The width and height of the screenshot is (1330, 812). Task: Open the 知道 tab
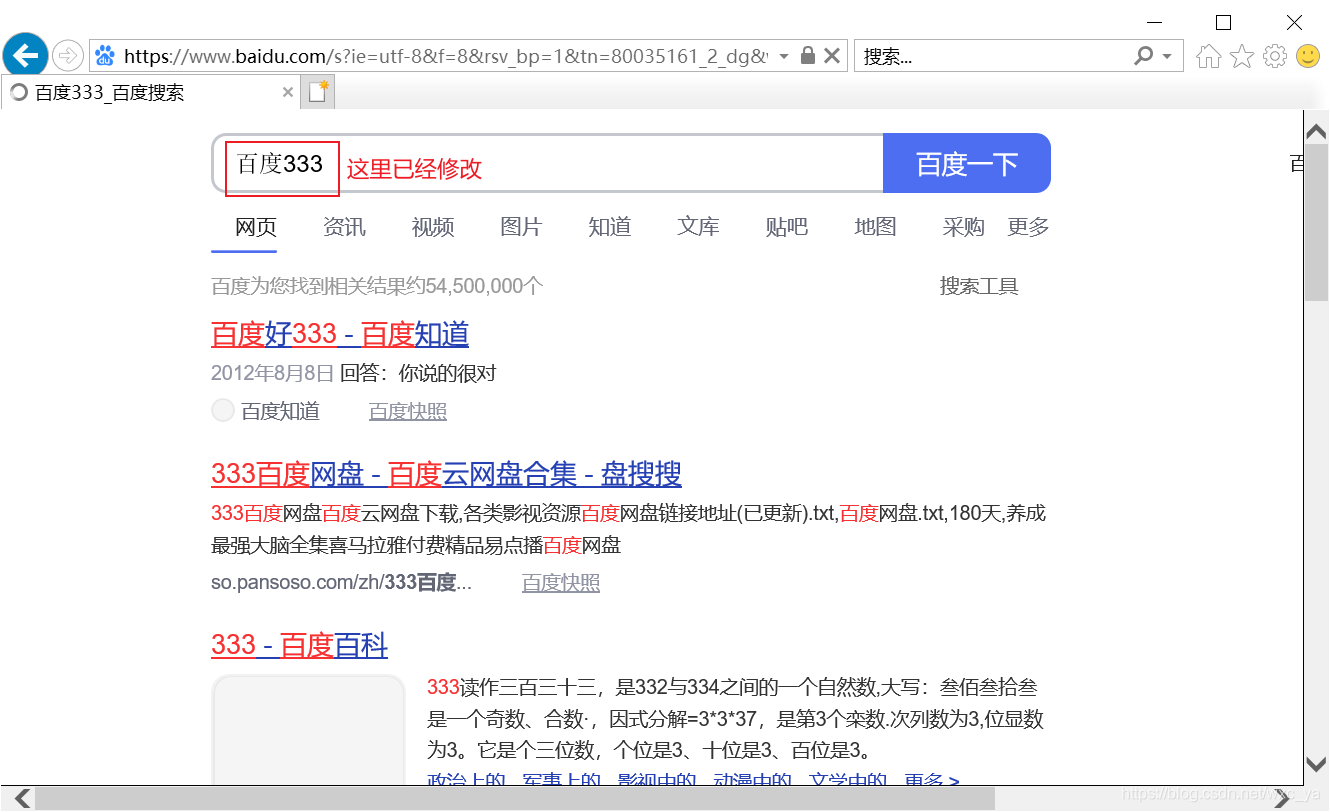(610, 227)
